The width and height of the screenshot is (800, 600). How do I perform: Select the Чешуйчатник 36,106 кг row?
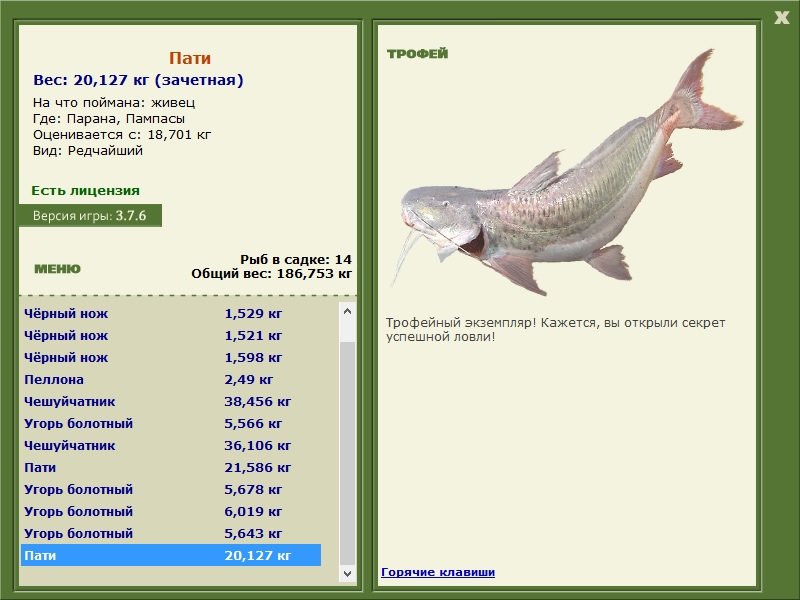pos(171,445)
